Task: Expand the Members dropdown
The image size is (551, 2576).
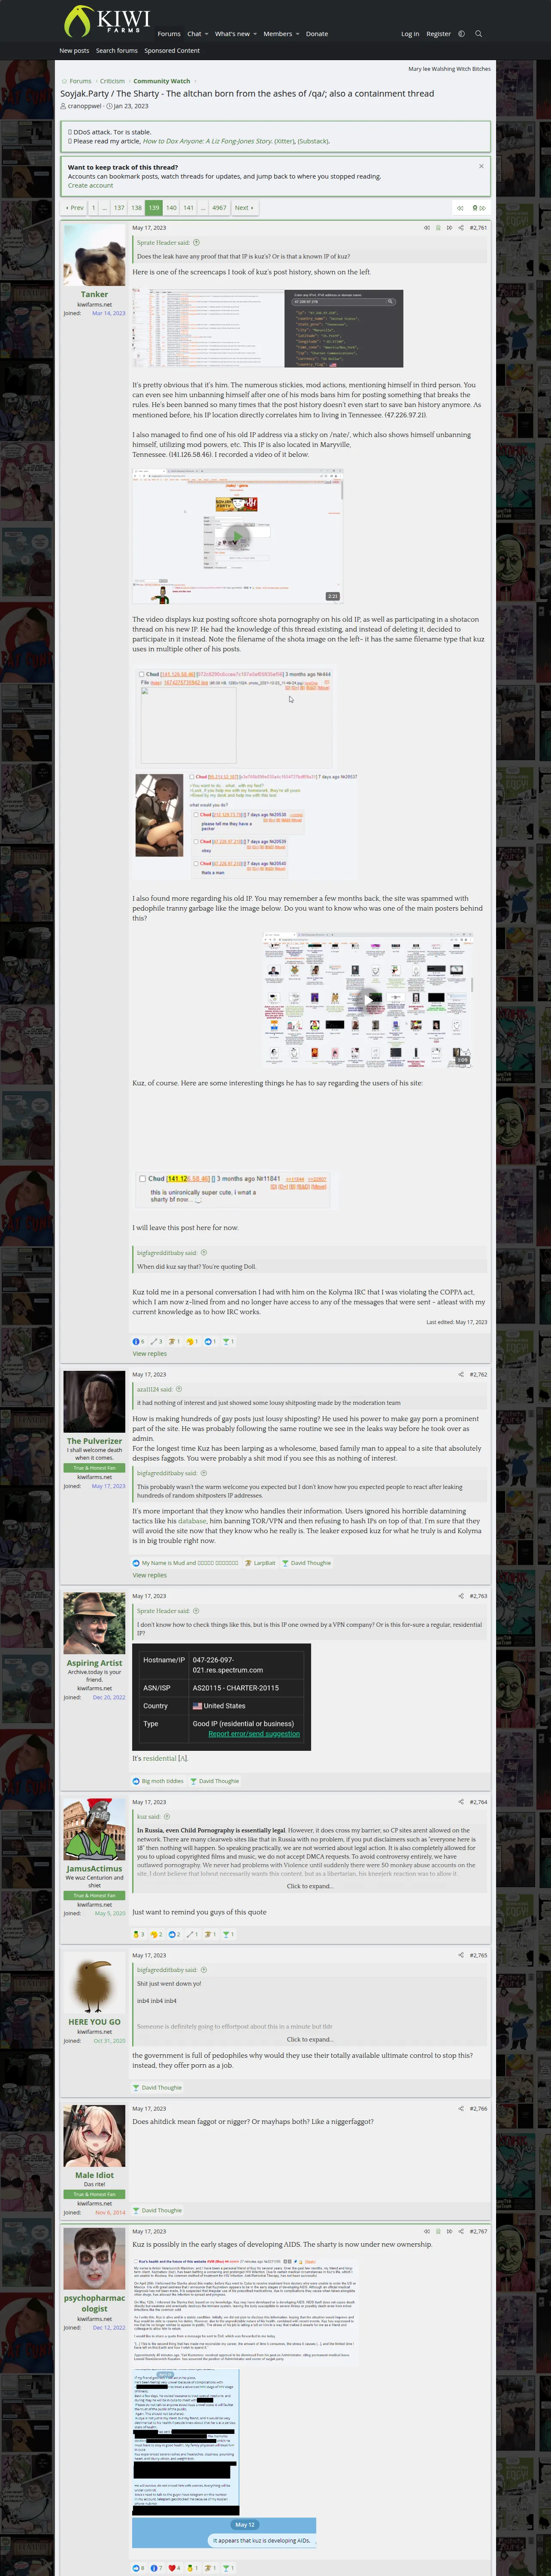Action: coord(297,34)
